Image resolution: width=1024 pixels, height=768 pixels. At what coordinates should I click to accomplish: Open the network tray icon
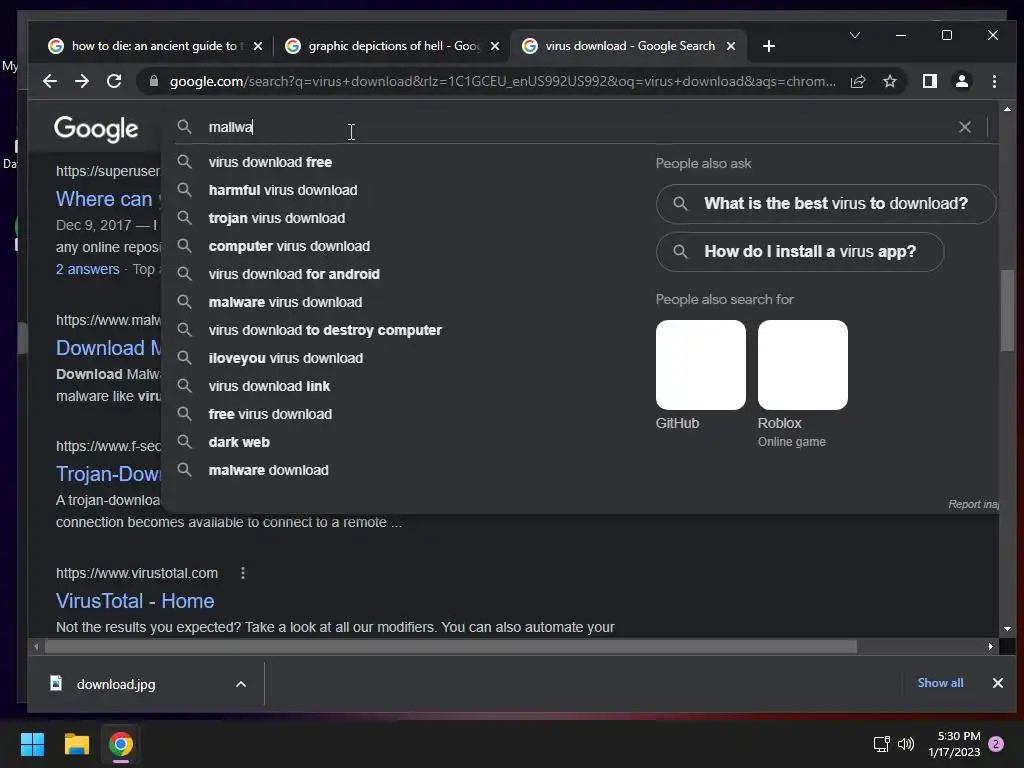[x=882, y=744]
